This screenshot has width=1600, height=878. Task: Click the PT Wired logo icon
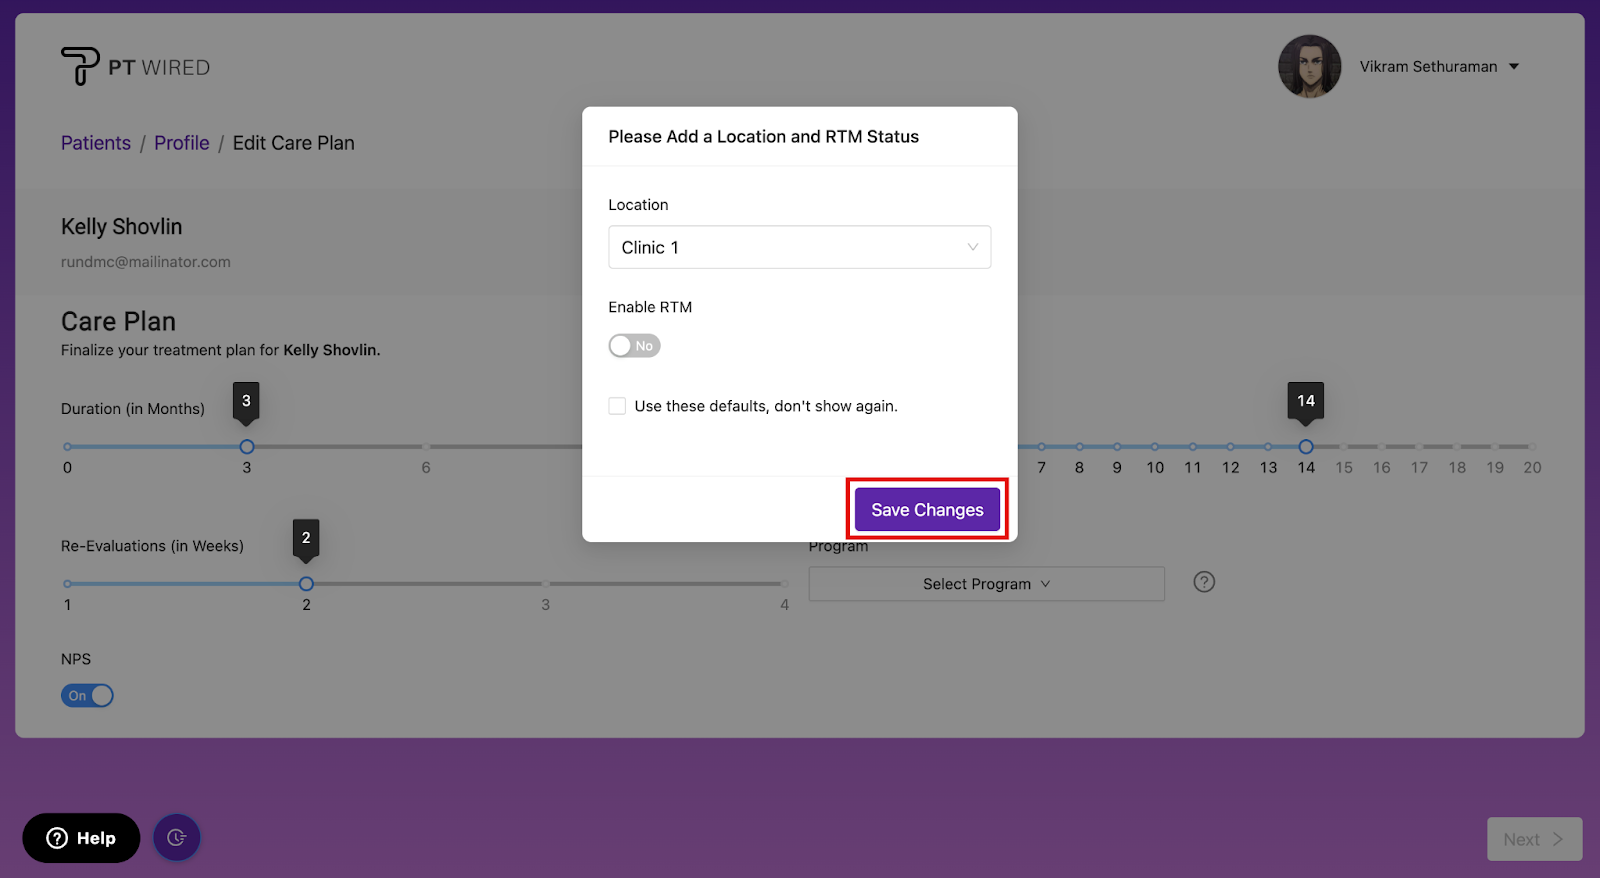80,66
